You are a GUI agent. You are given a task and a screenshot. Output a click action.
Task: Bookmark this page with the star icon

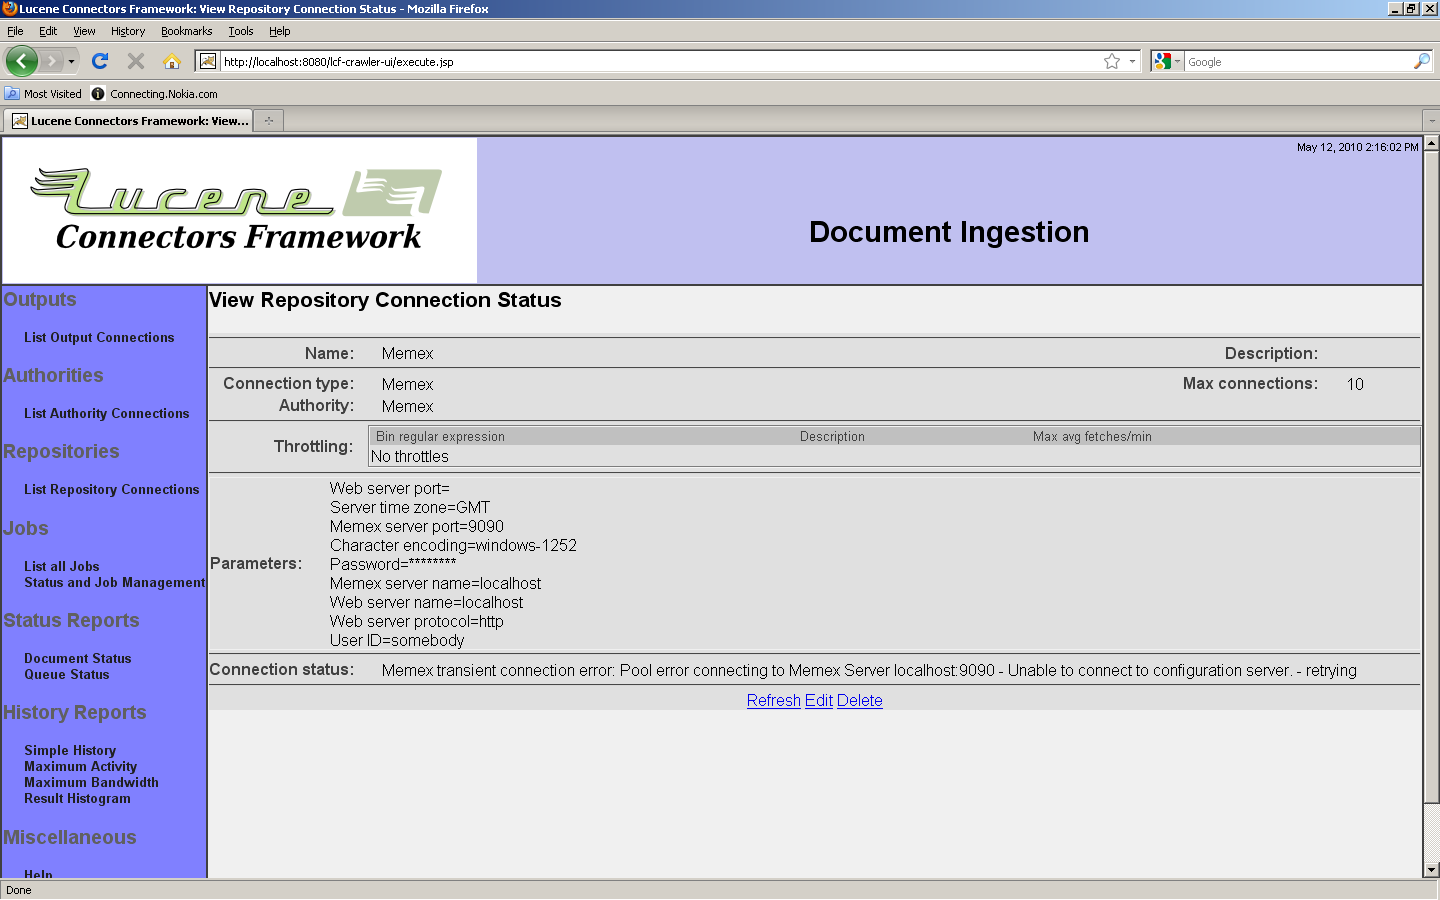[1111, 61]
